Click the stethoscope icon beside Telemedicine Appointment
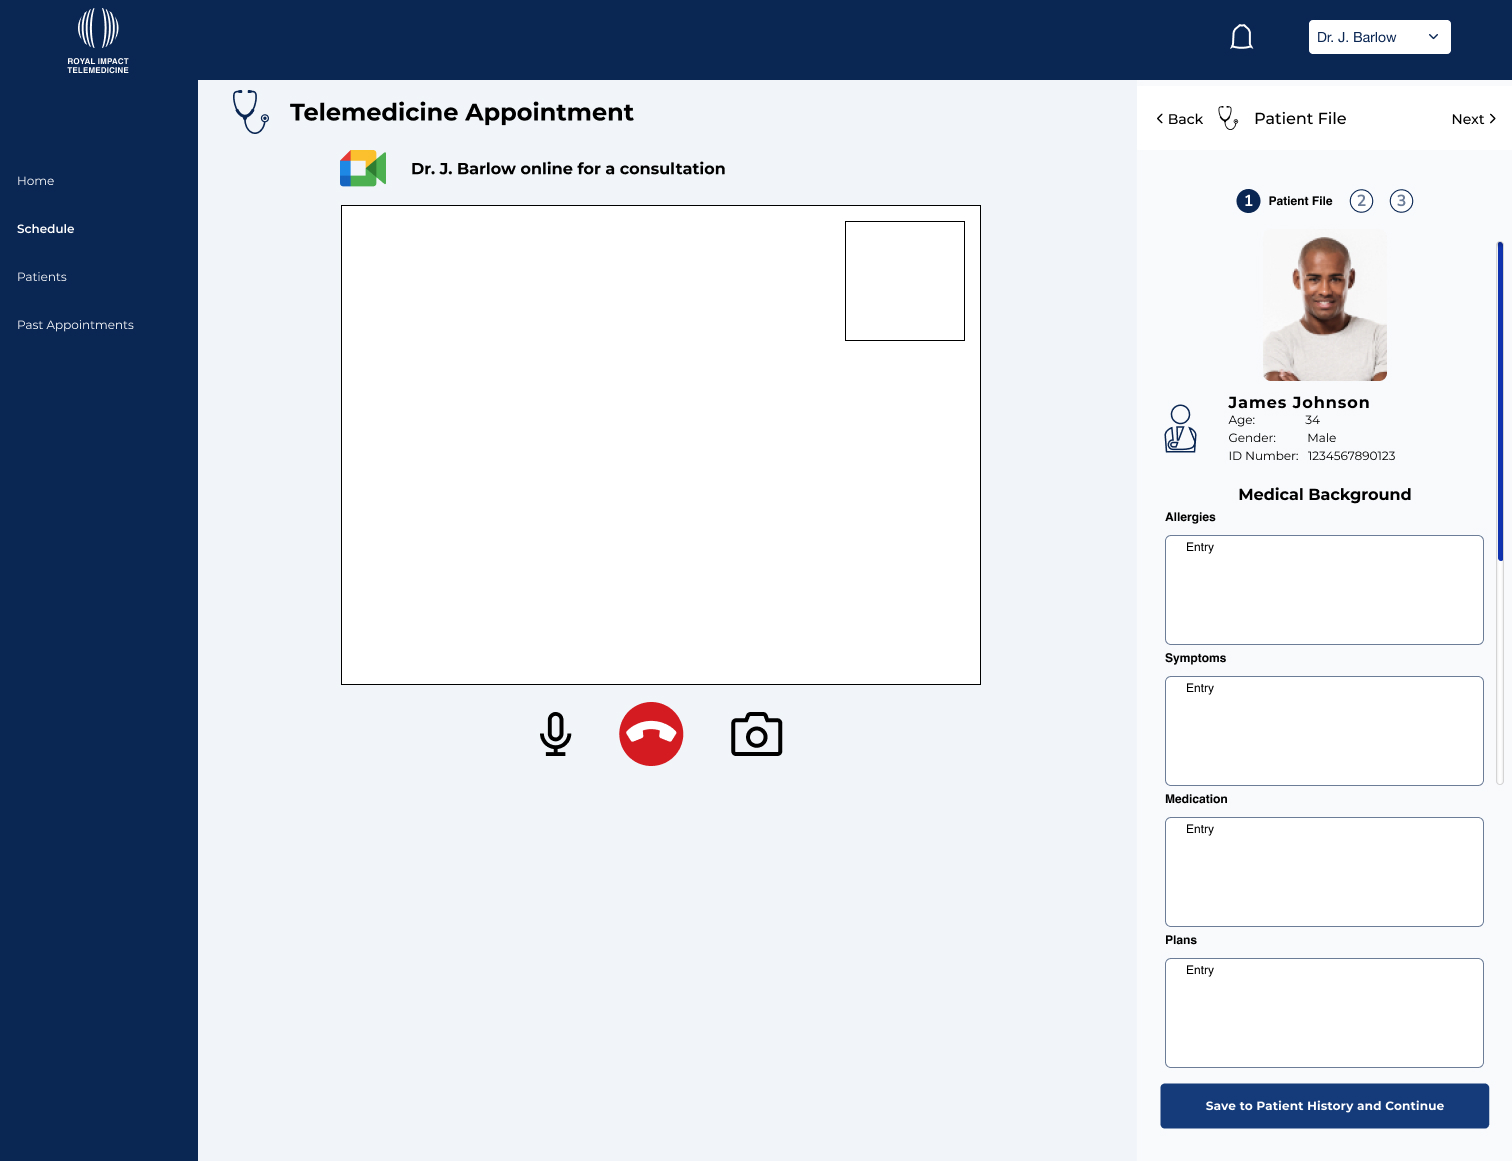The width and height of the screenshot is (1512, 1161). [250, 111]
